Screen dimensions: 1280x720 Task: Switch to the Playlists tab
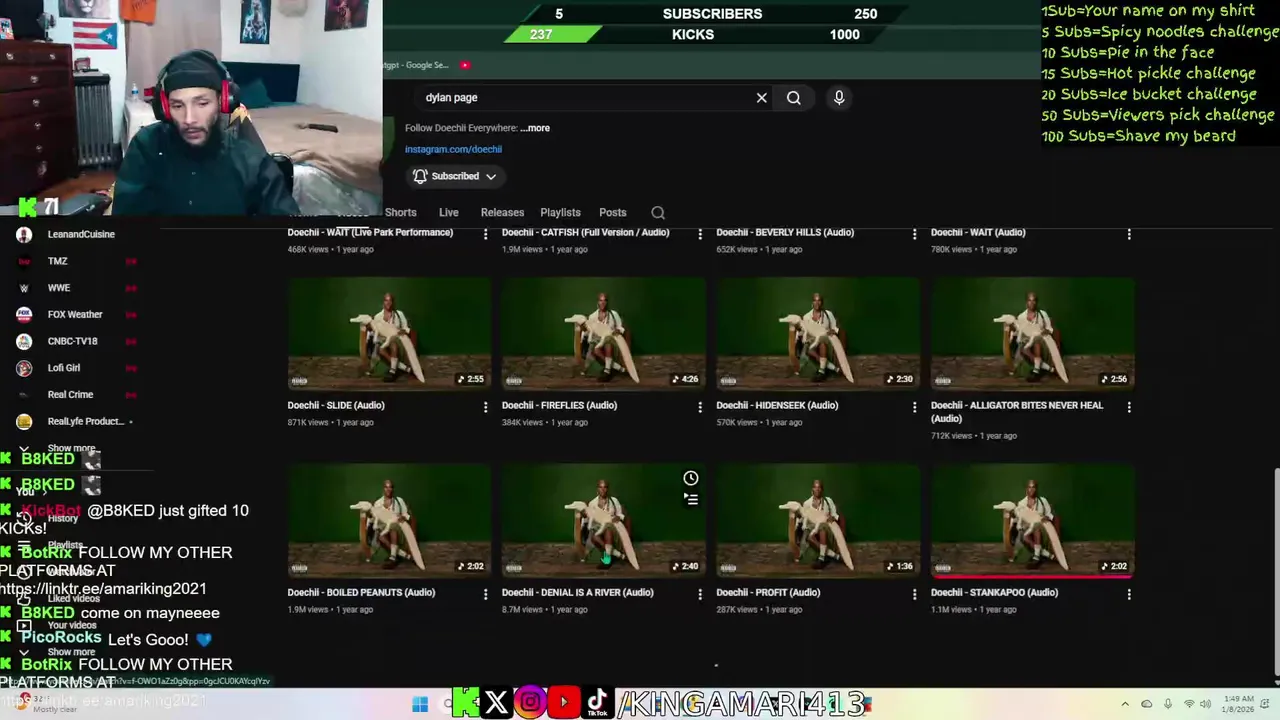560,212
